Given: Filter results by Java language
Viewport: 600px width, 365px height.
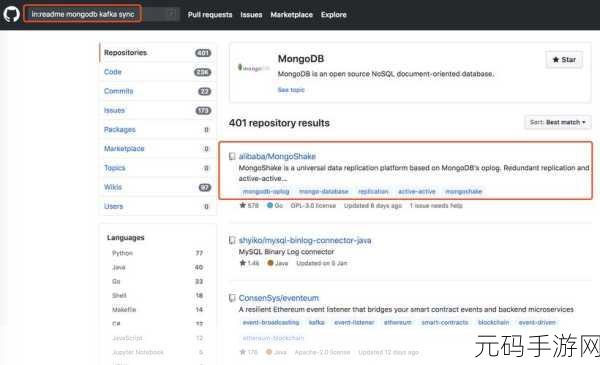Looking at the screenshot, I should (x=158, y=267).
